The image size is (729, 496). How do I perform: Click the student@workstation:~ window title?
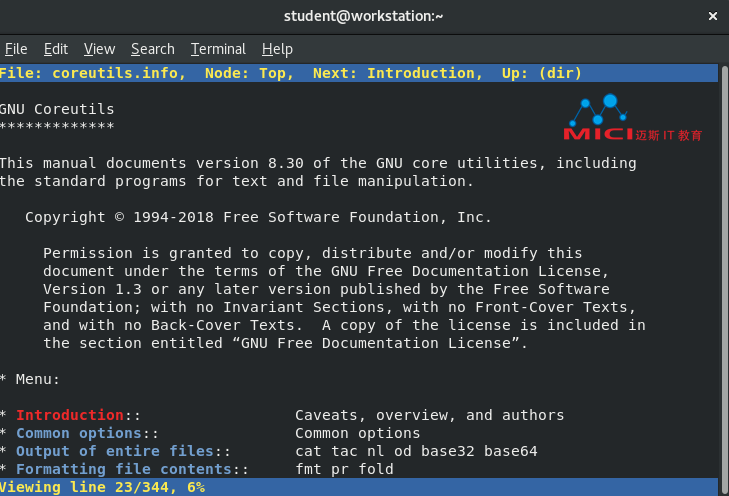tap(364, 16)
